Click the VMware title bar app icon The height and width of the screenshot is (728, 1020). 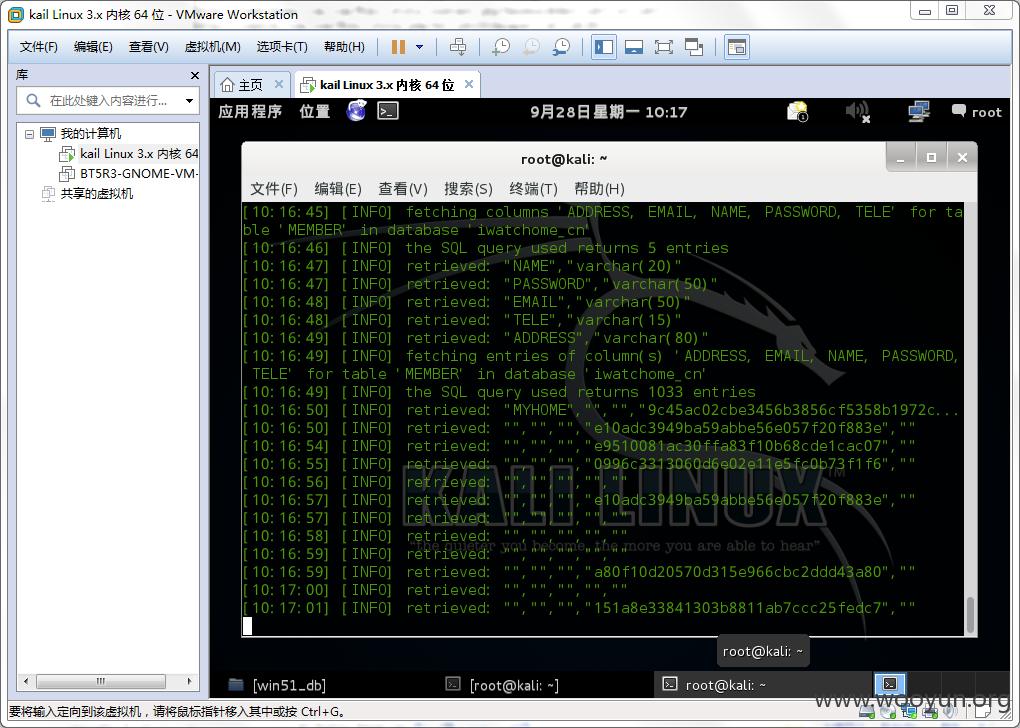click(16, 14)
